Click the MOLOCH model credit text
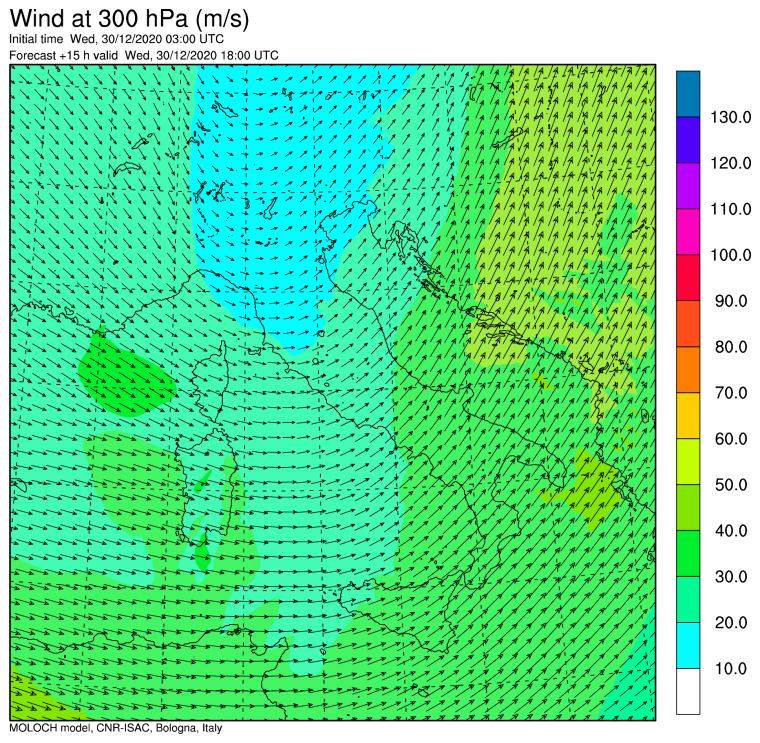The height and width of the screenshot is (743, 760). tap(115, 727)
